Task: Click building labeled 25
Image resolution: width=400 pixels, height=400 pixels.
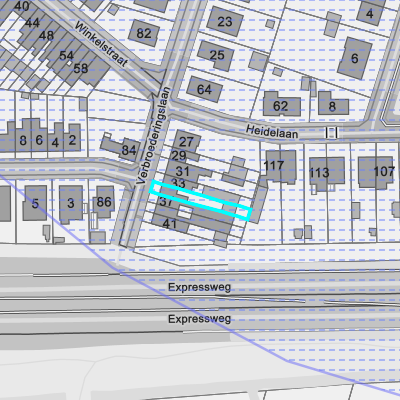Action: 217,55
